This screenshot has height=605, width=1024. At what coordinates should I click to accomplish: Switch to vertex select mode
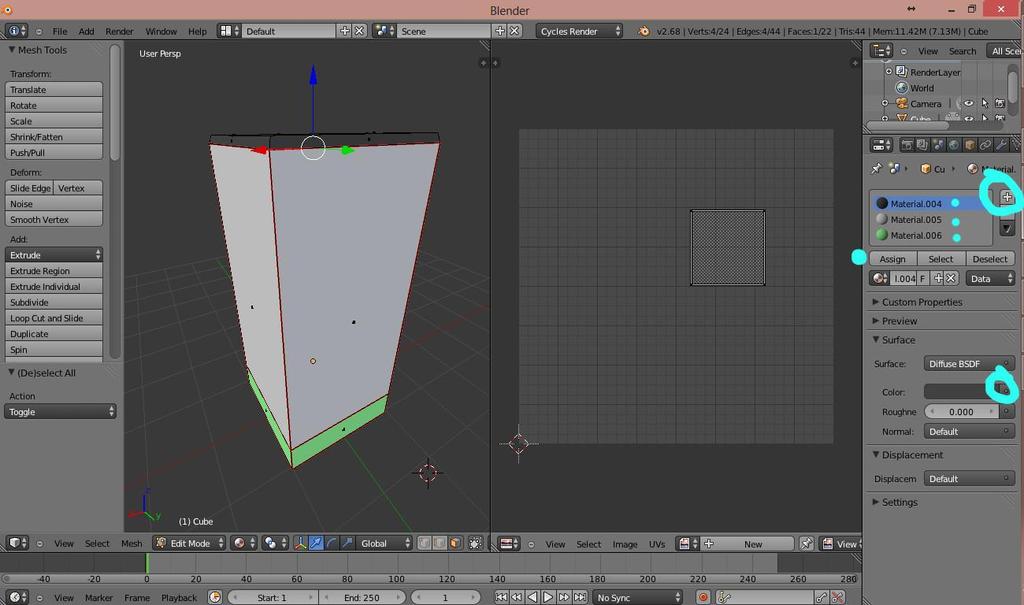pos(424,543)
